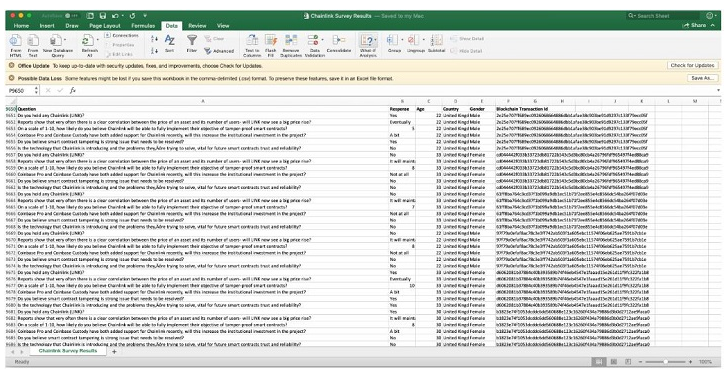The width and height of the screenshot is (727, 369).
Task: Open the Review ribbon tab
Action: (x=197, y=26)
